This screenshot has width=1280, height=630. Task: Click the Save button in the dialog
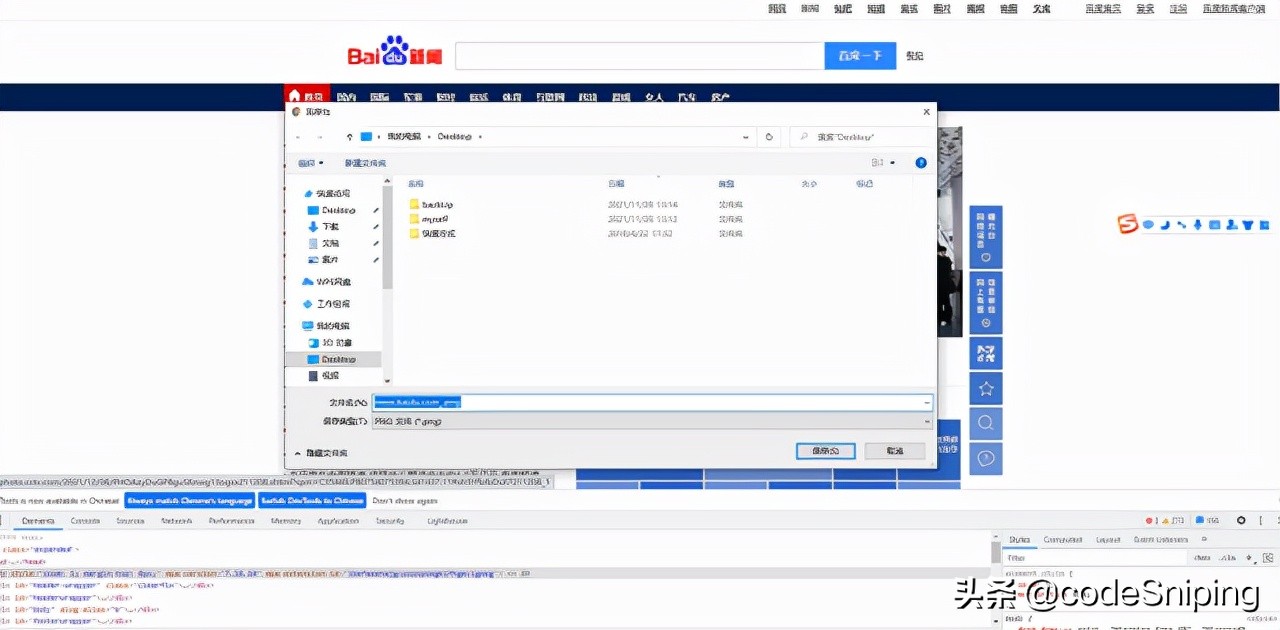click(825, 451)
